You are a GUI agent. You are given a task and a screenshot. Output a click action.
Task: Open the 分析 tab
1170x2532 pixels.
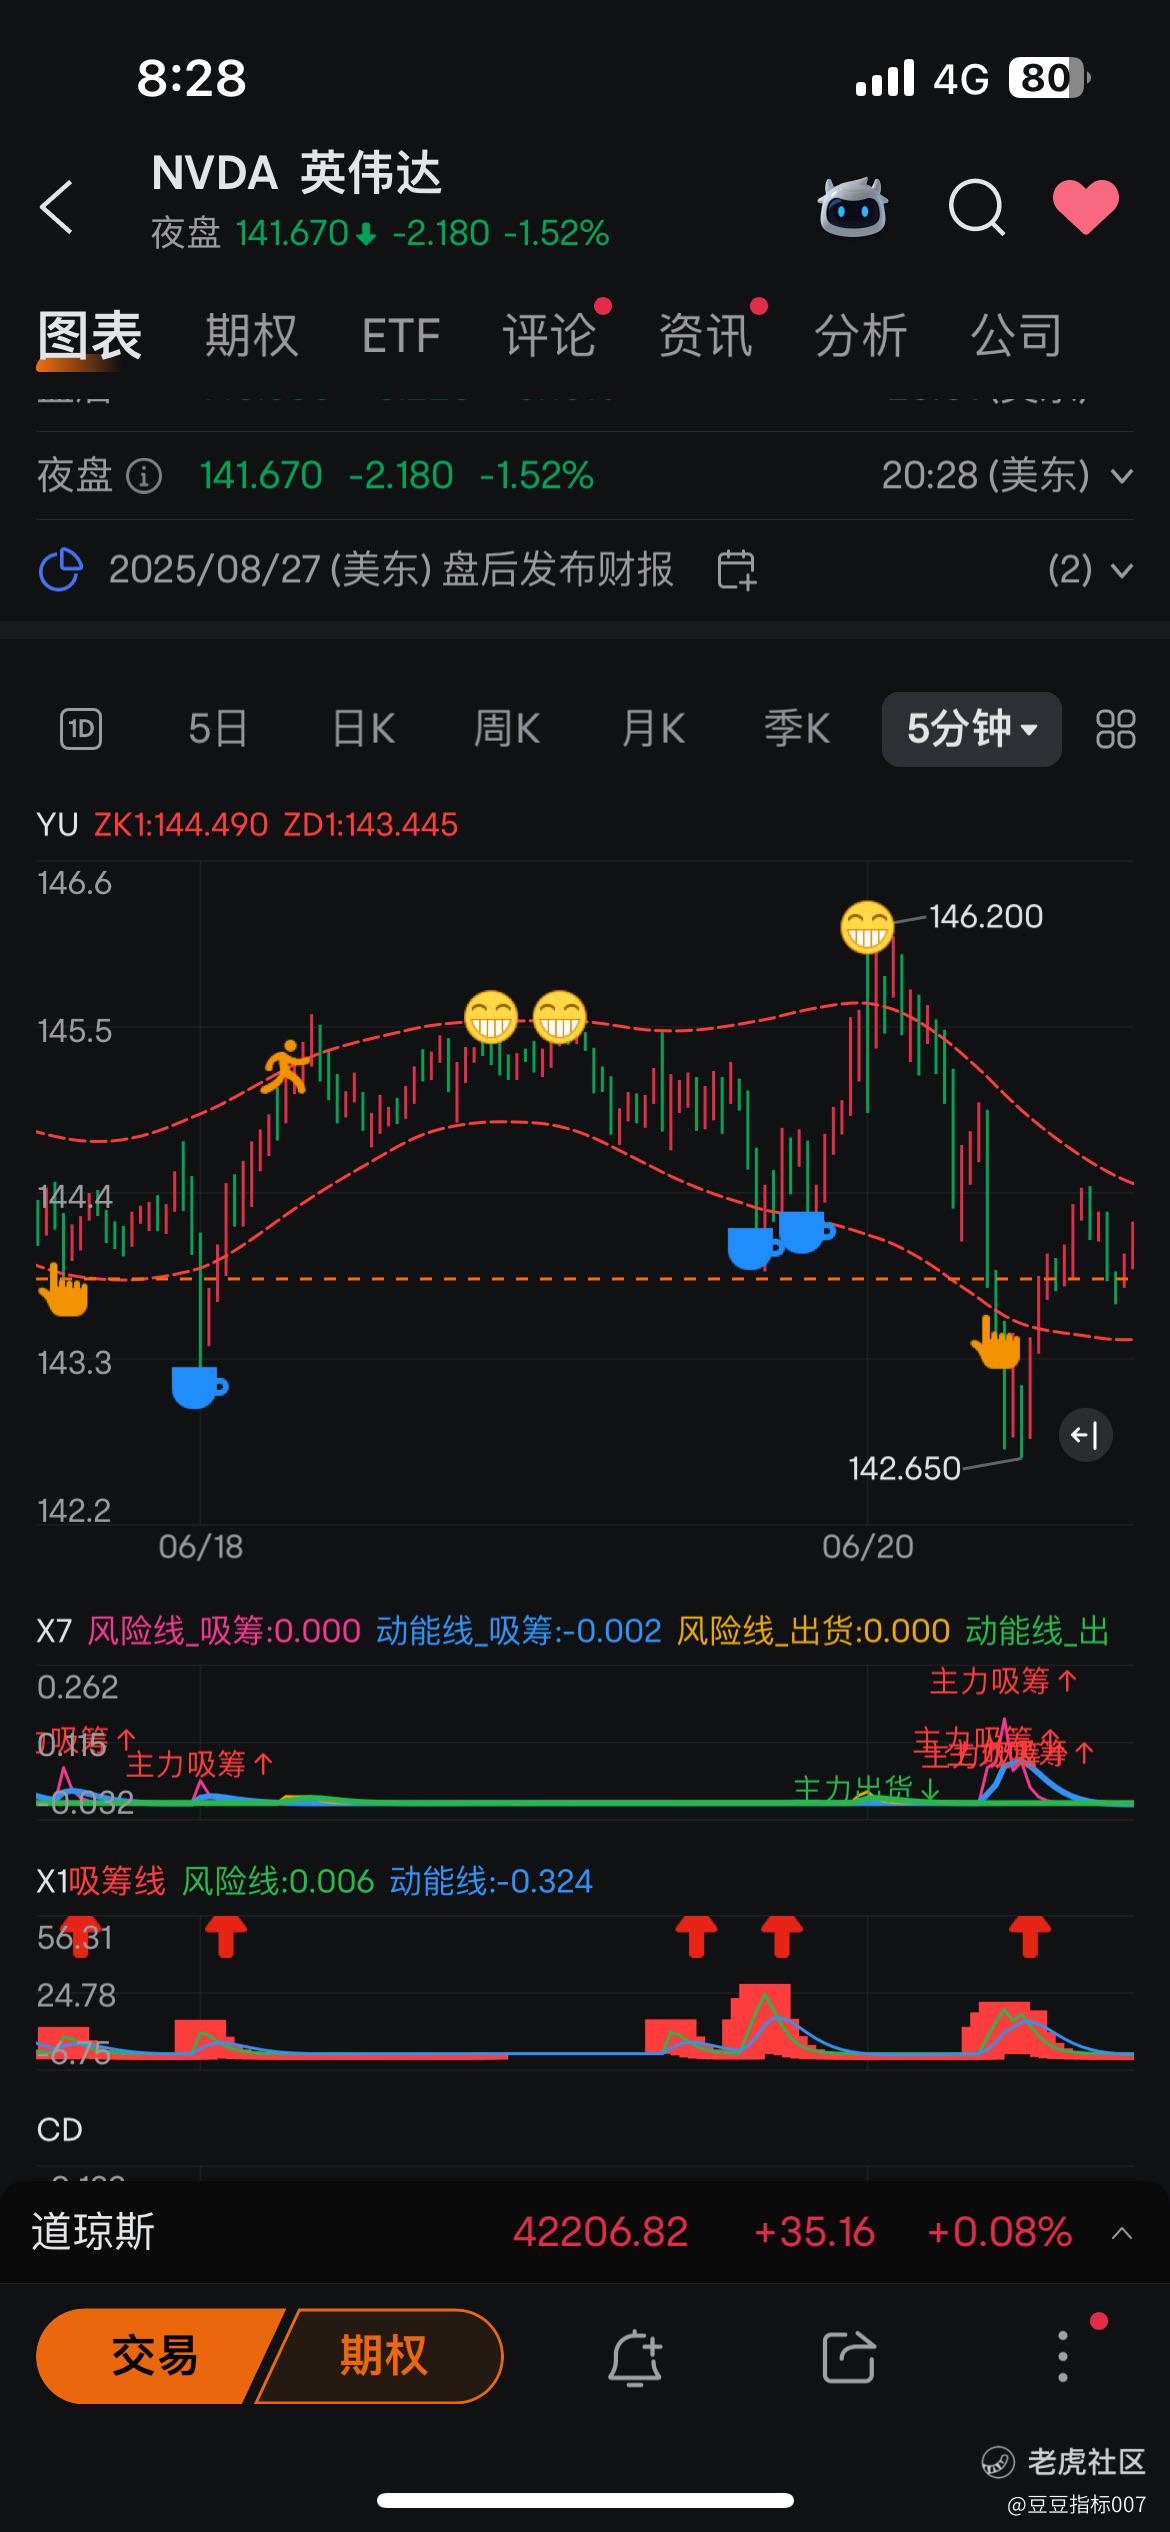coord(861,335)
